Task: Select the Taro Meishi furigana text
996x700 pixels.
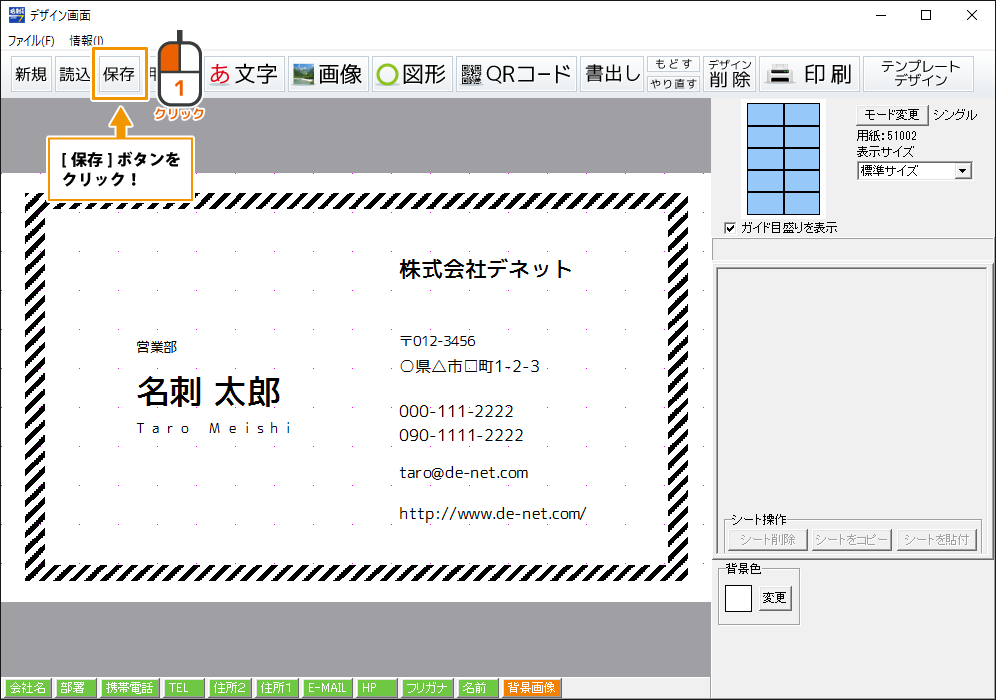Action: click(213, 428)
